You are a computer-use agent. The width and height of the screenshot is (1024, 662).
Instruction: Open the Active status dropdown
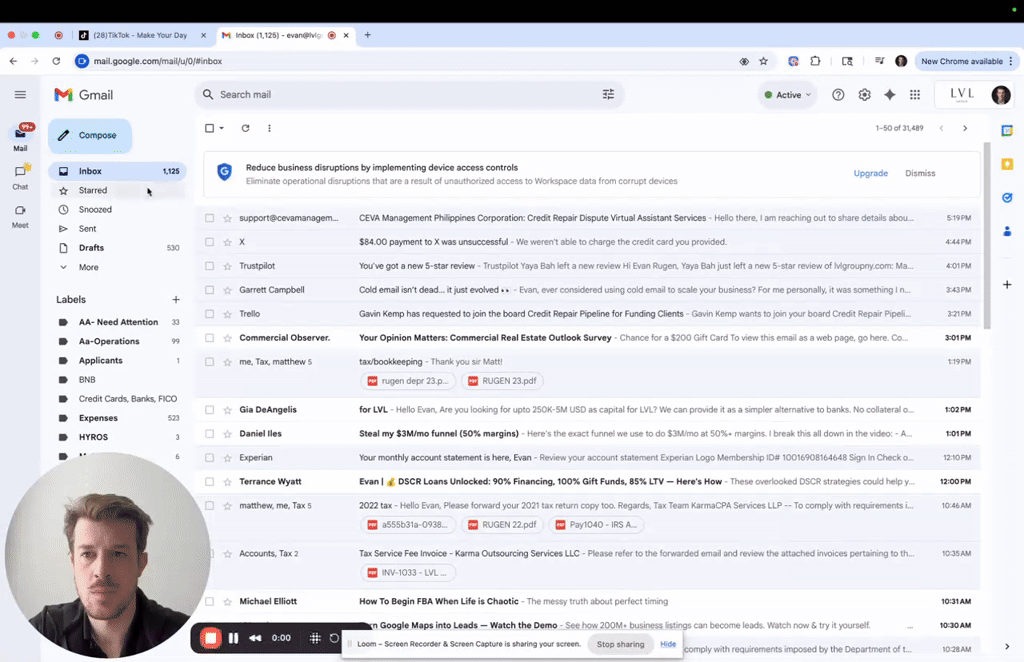(x=788, y=95)
